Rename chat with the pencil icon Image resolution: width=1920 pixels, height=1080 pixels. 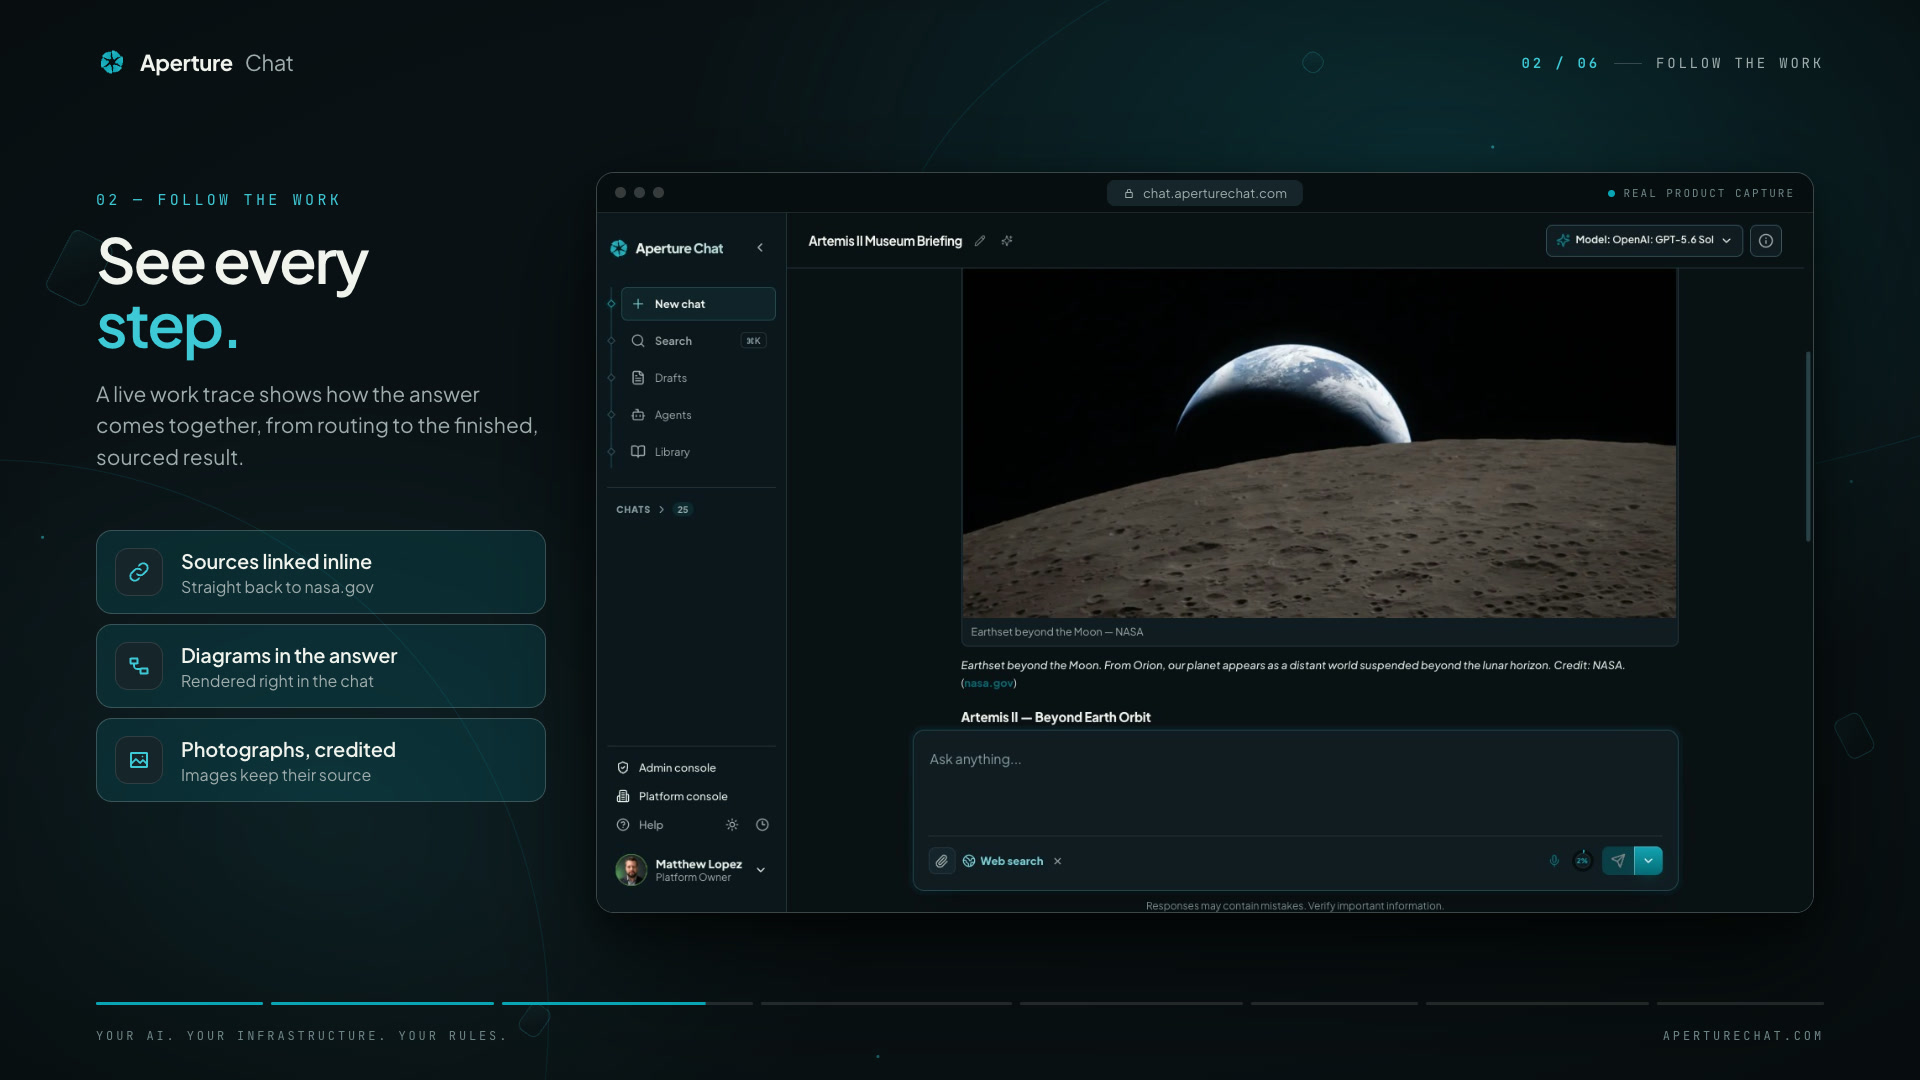(x=980, y=241)
